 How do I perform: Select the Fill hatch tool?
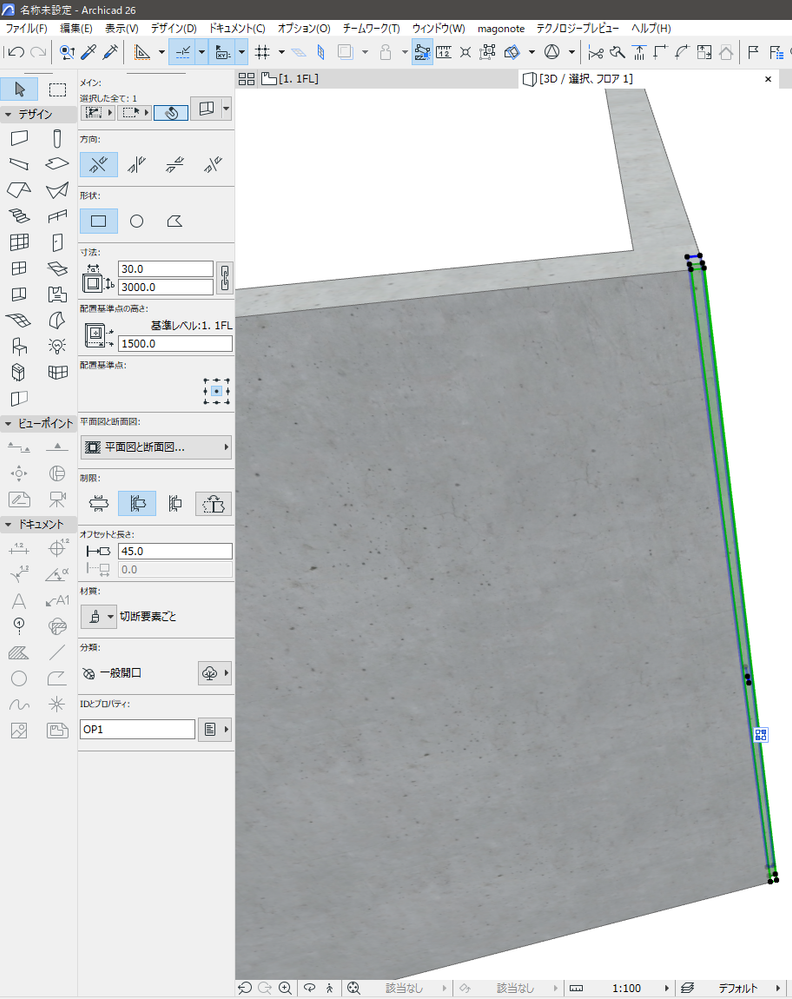point(19,652)
